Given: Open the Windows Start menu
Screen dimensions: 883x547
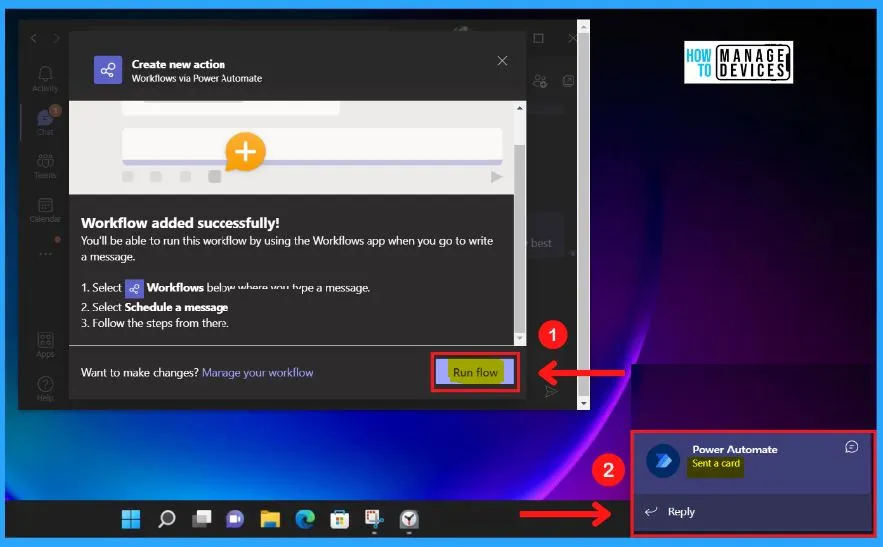Looking at the screenshot, I should coord(131,519).
